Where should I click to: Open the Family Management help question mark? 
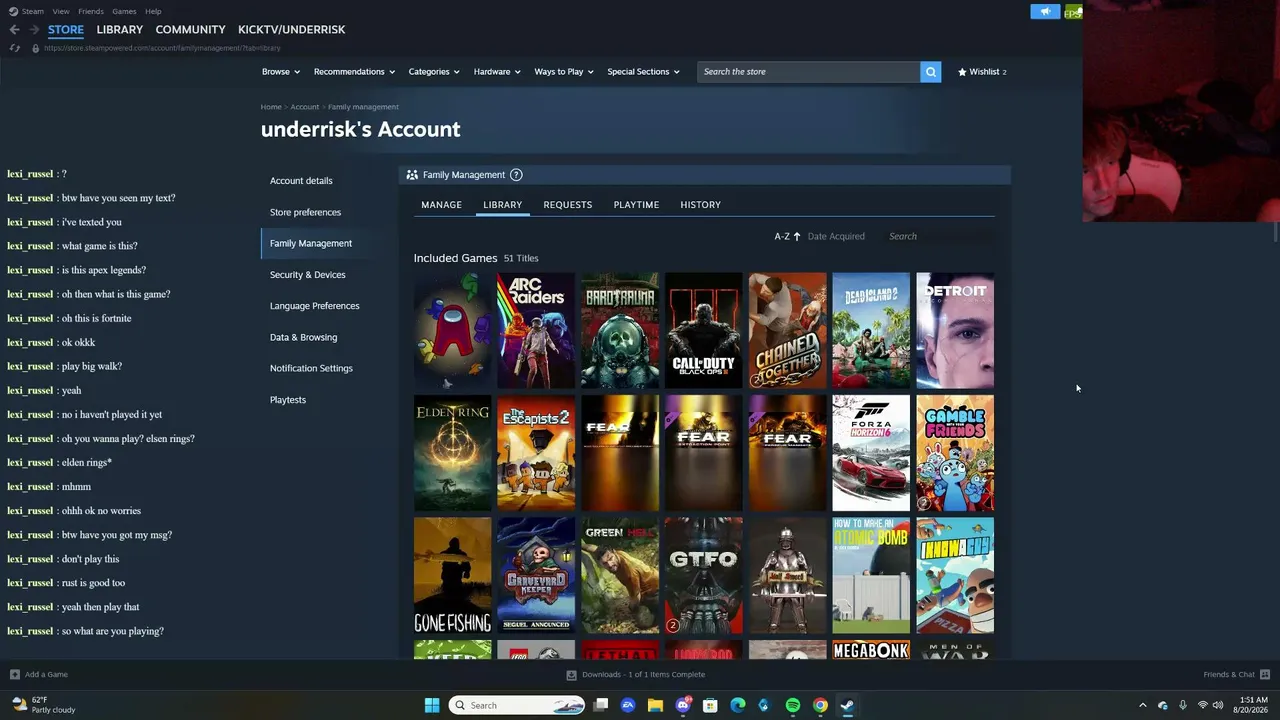pos(516,175)
